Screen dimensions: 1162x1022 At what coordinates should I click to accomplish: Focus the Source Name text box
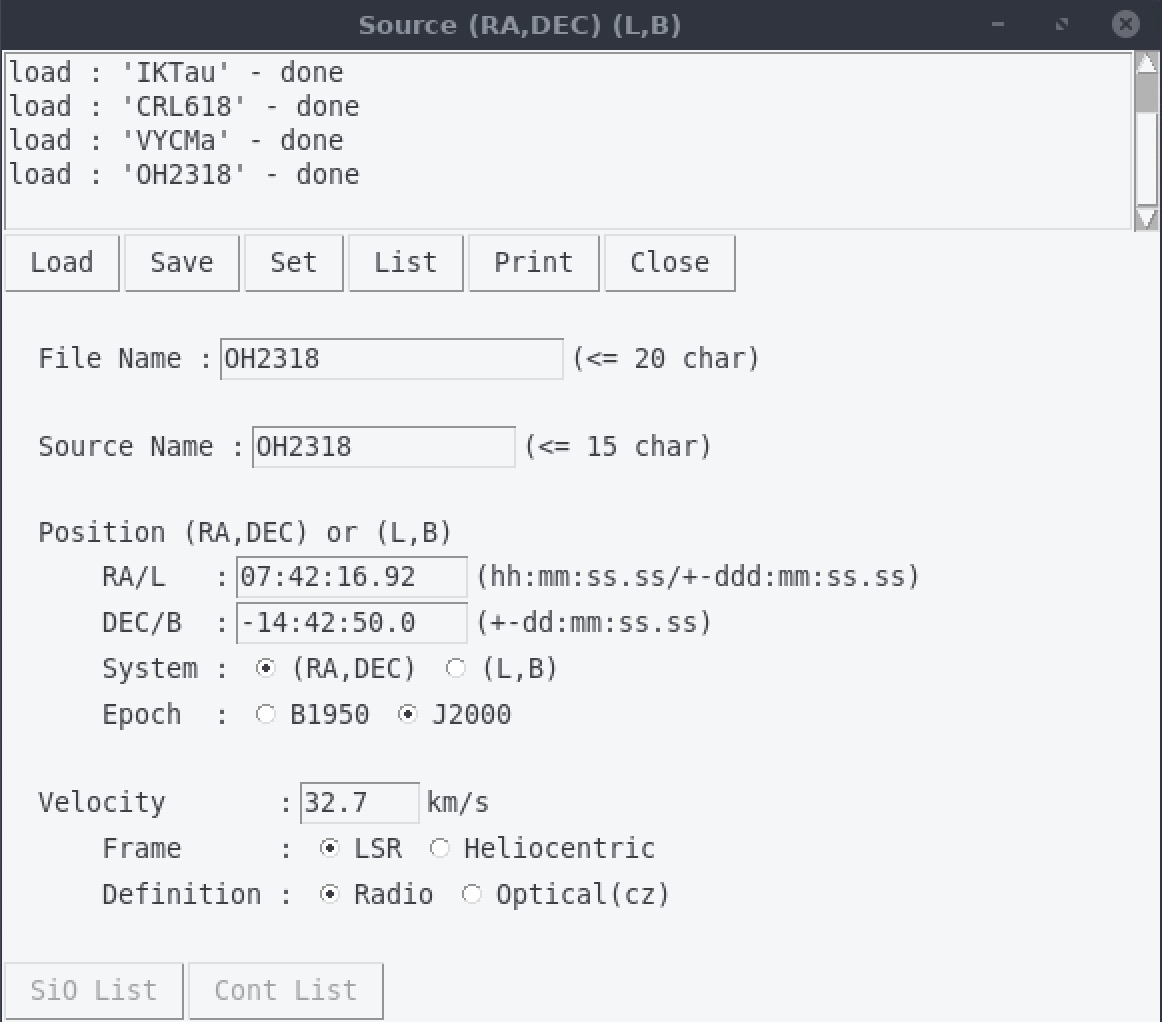(383, 447)
